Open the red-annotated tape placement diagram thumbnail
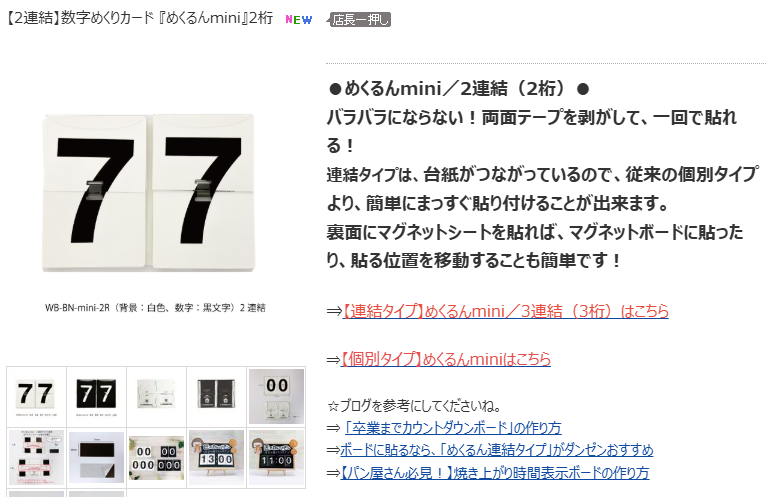This screenshot has height=497, width=781. [x=36, y=457]
